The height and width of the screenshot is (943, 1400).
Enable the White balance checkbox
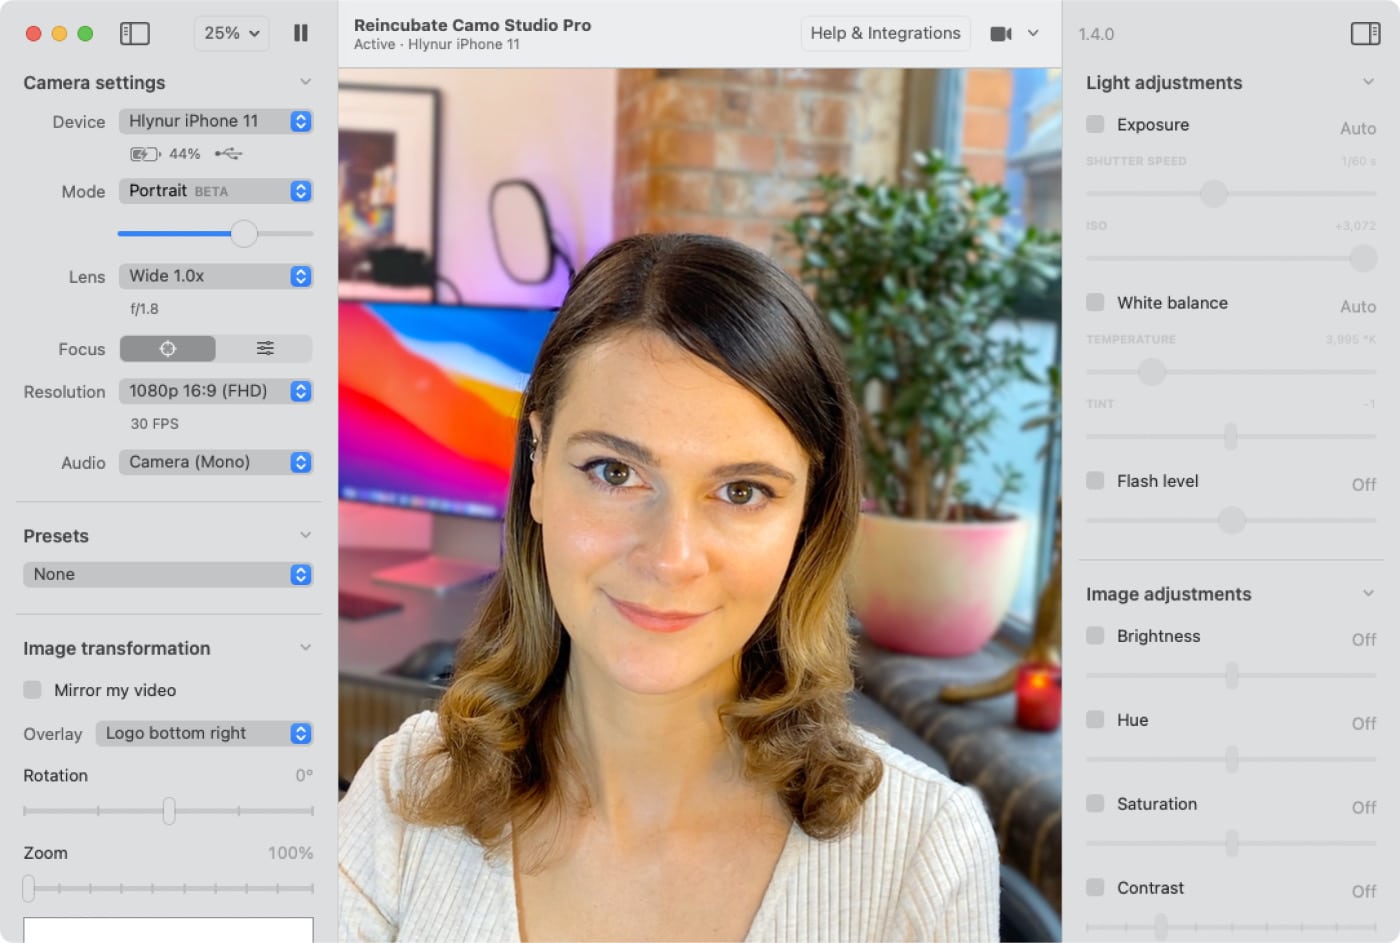coord(1095,302)
